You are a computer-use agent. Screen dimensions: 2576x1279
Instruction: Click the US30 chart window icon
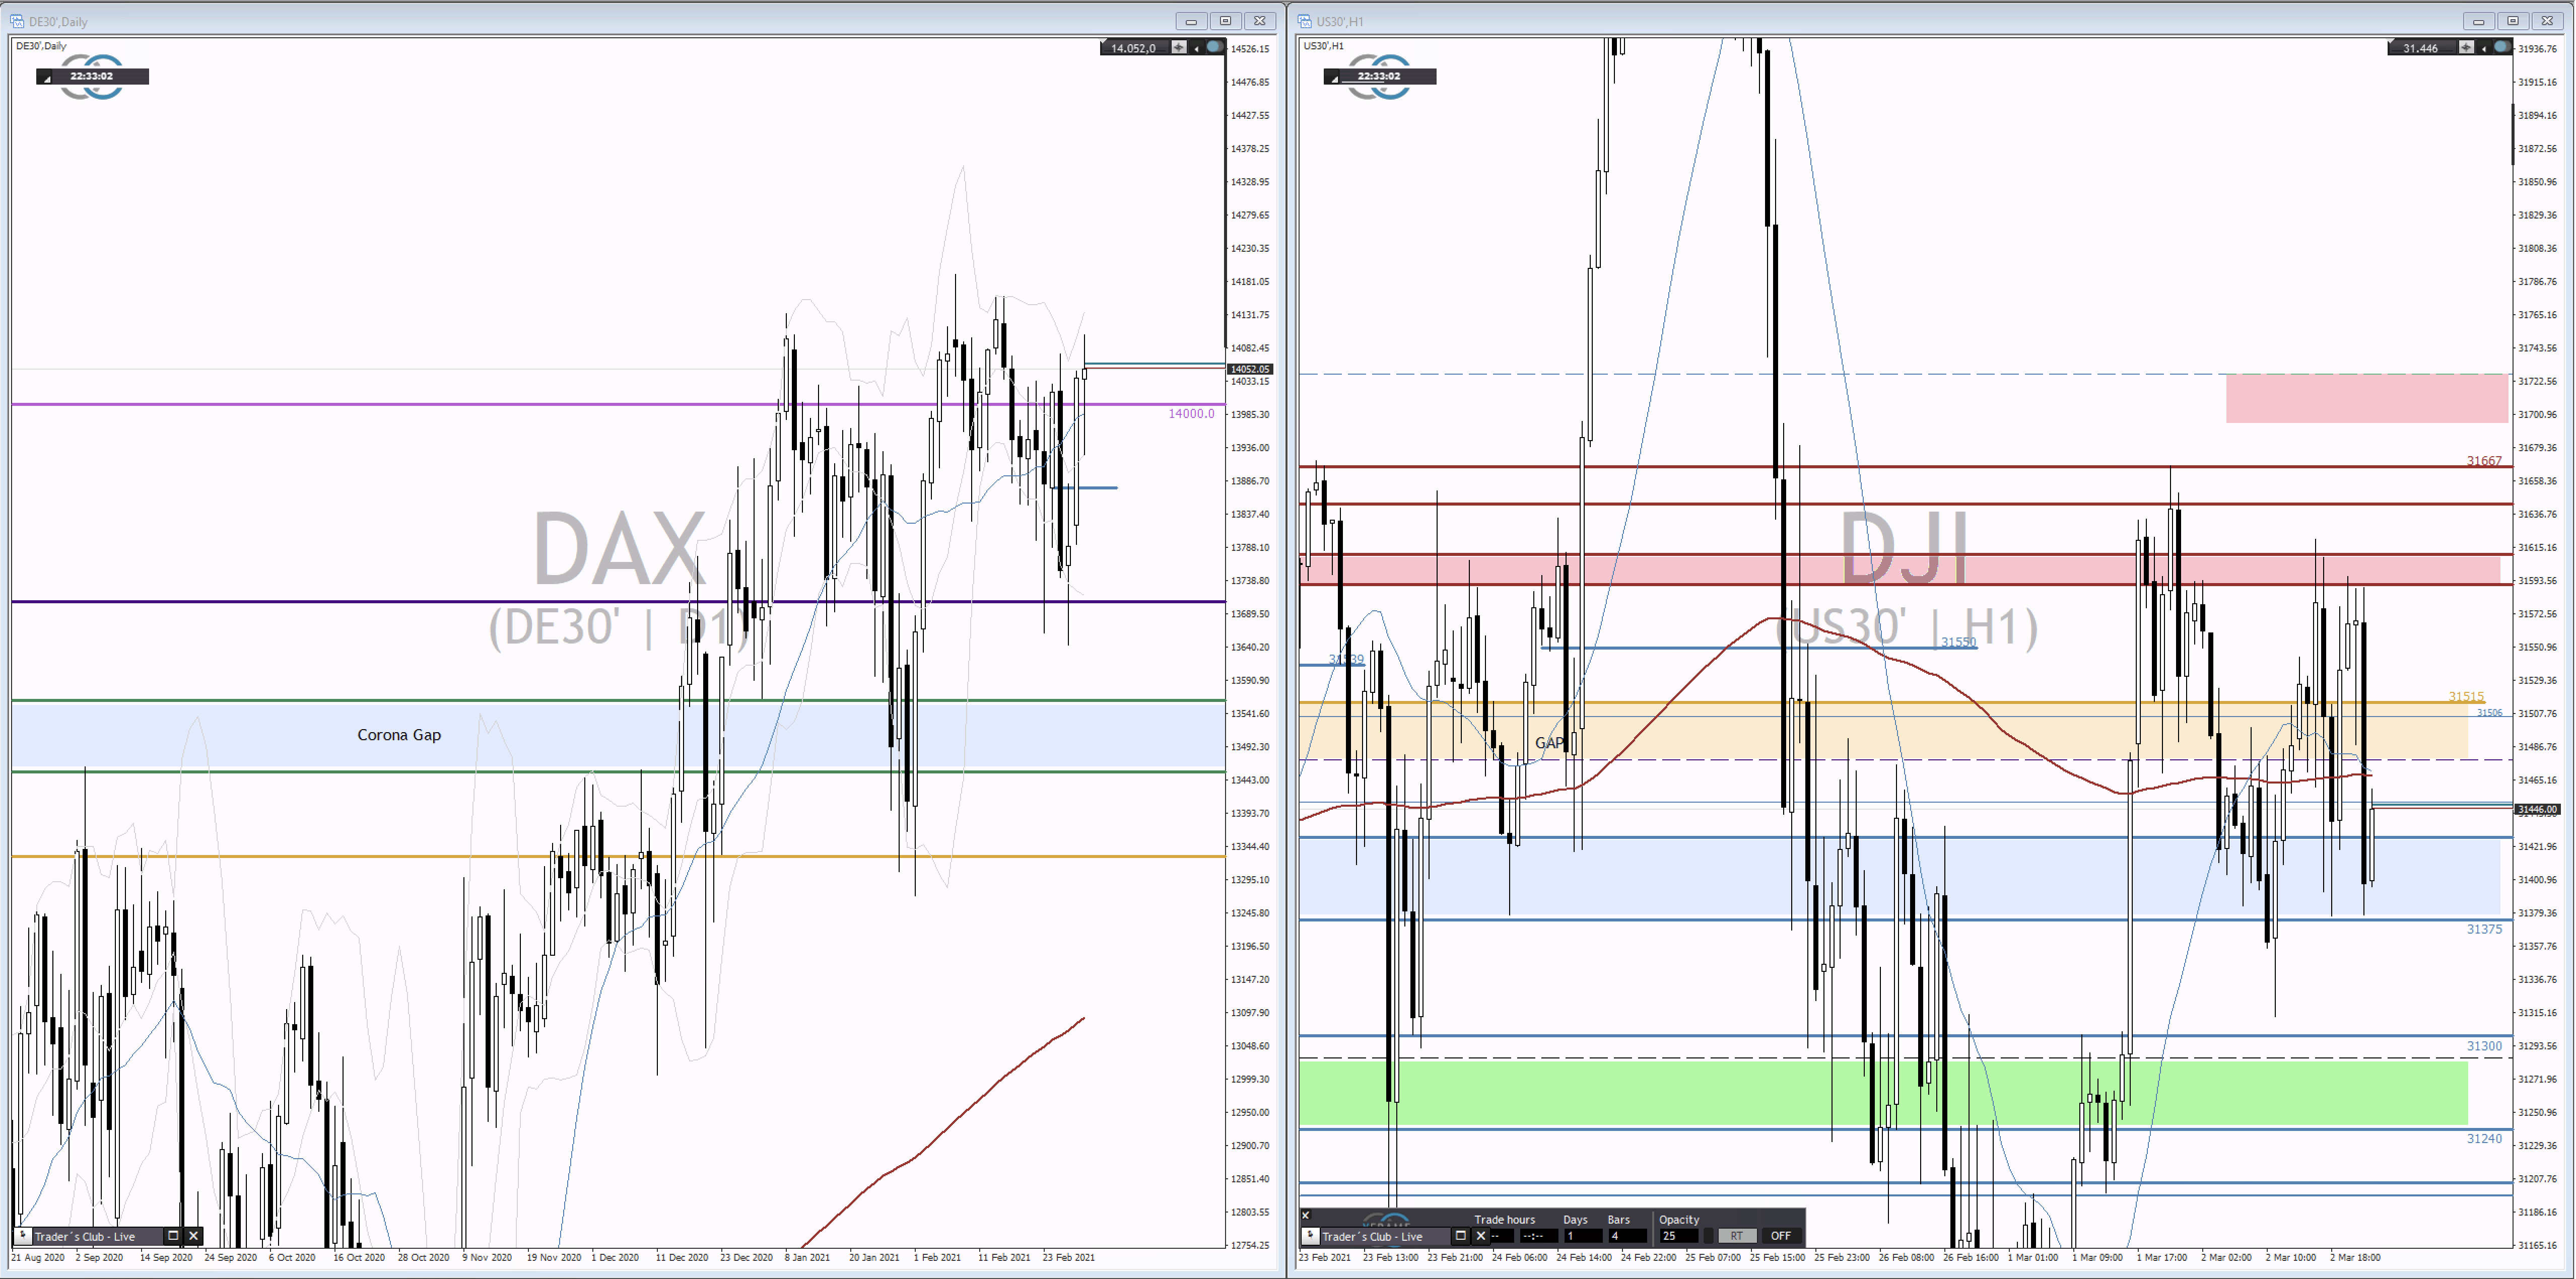[x=1305, y=21]
